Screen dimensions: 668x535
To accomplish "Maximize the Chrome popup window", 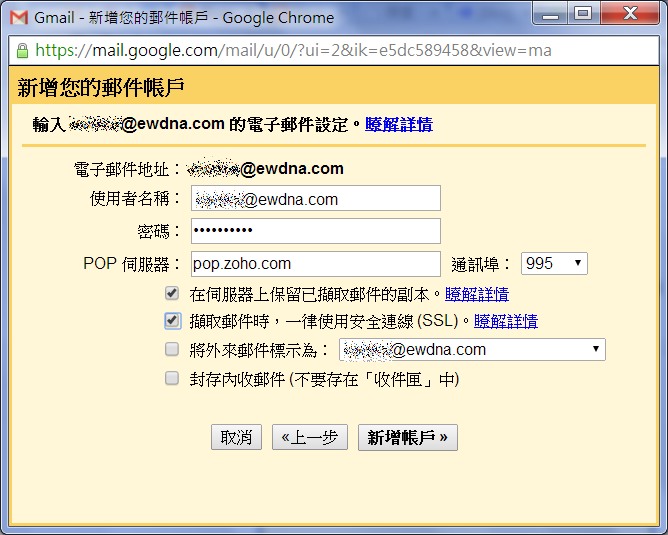I will coord(583,14).
